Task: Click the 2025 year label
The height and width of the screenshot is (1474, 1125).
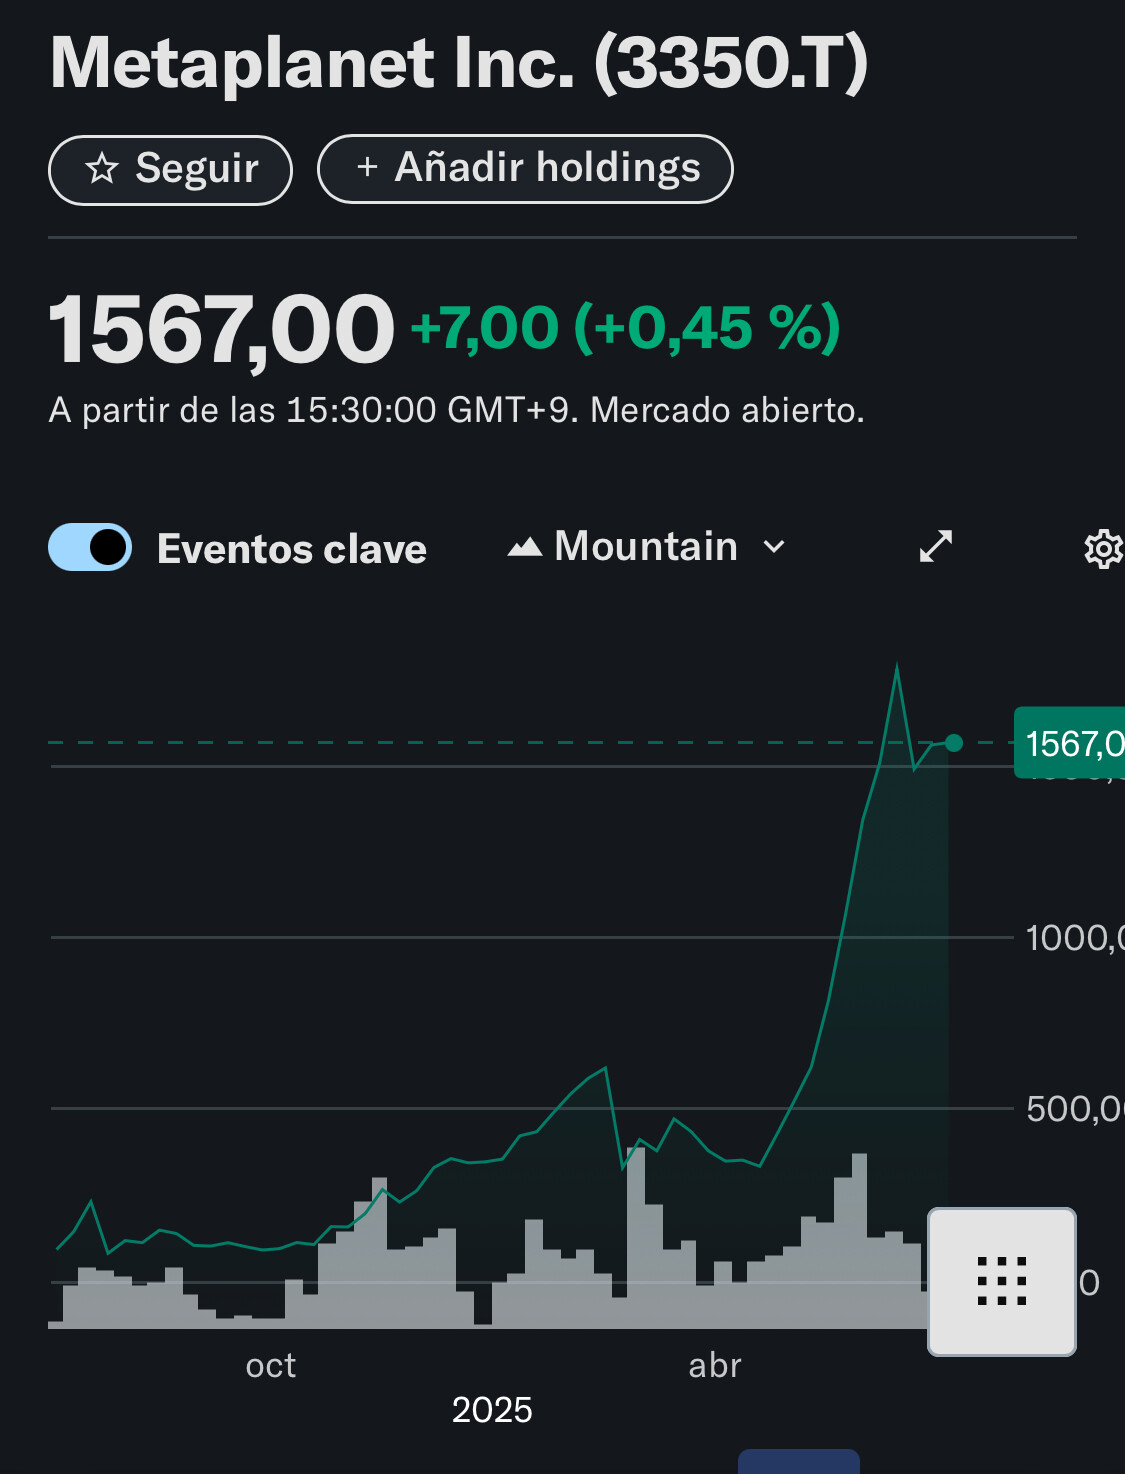Action: (492, 1410)
